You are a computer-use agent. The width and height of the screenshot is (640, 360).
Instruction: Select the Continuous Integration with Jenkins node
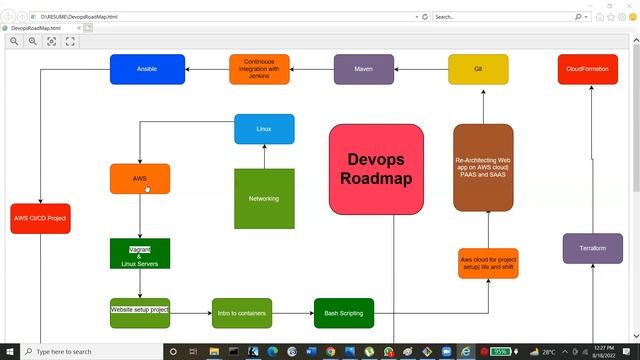[259, 69]
